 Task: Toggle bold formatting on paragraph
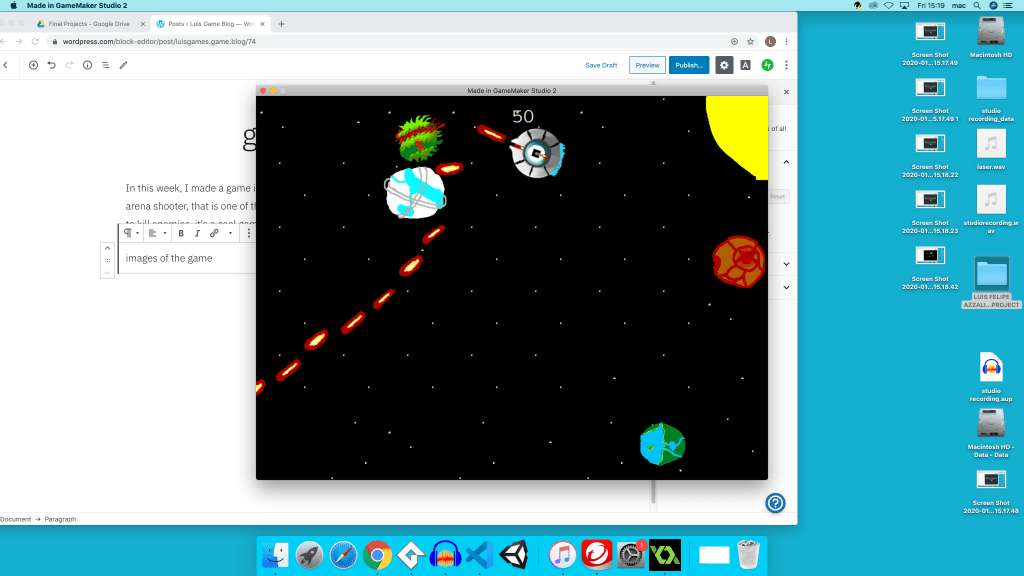(x=181, y=233)
